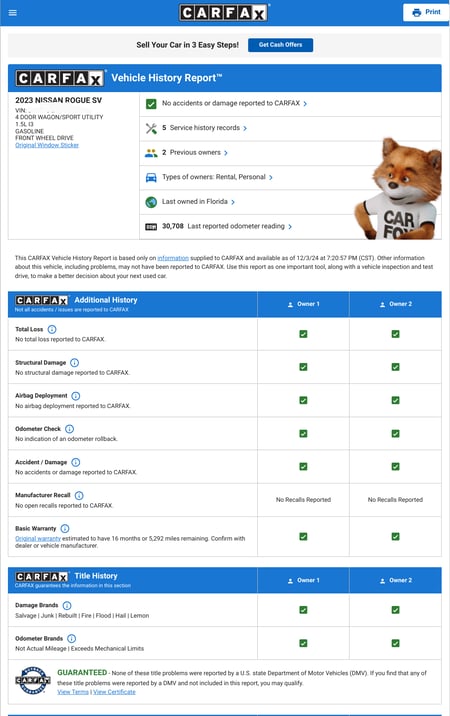Expand the Service history records chevron

pyautogui.click(x=245, y=128)
